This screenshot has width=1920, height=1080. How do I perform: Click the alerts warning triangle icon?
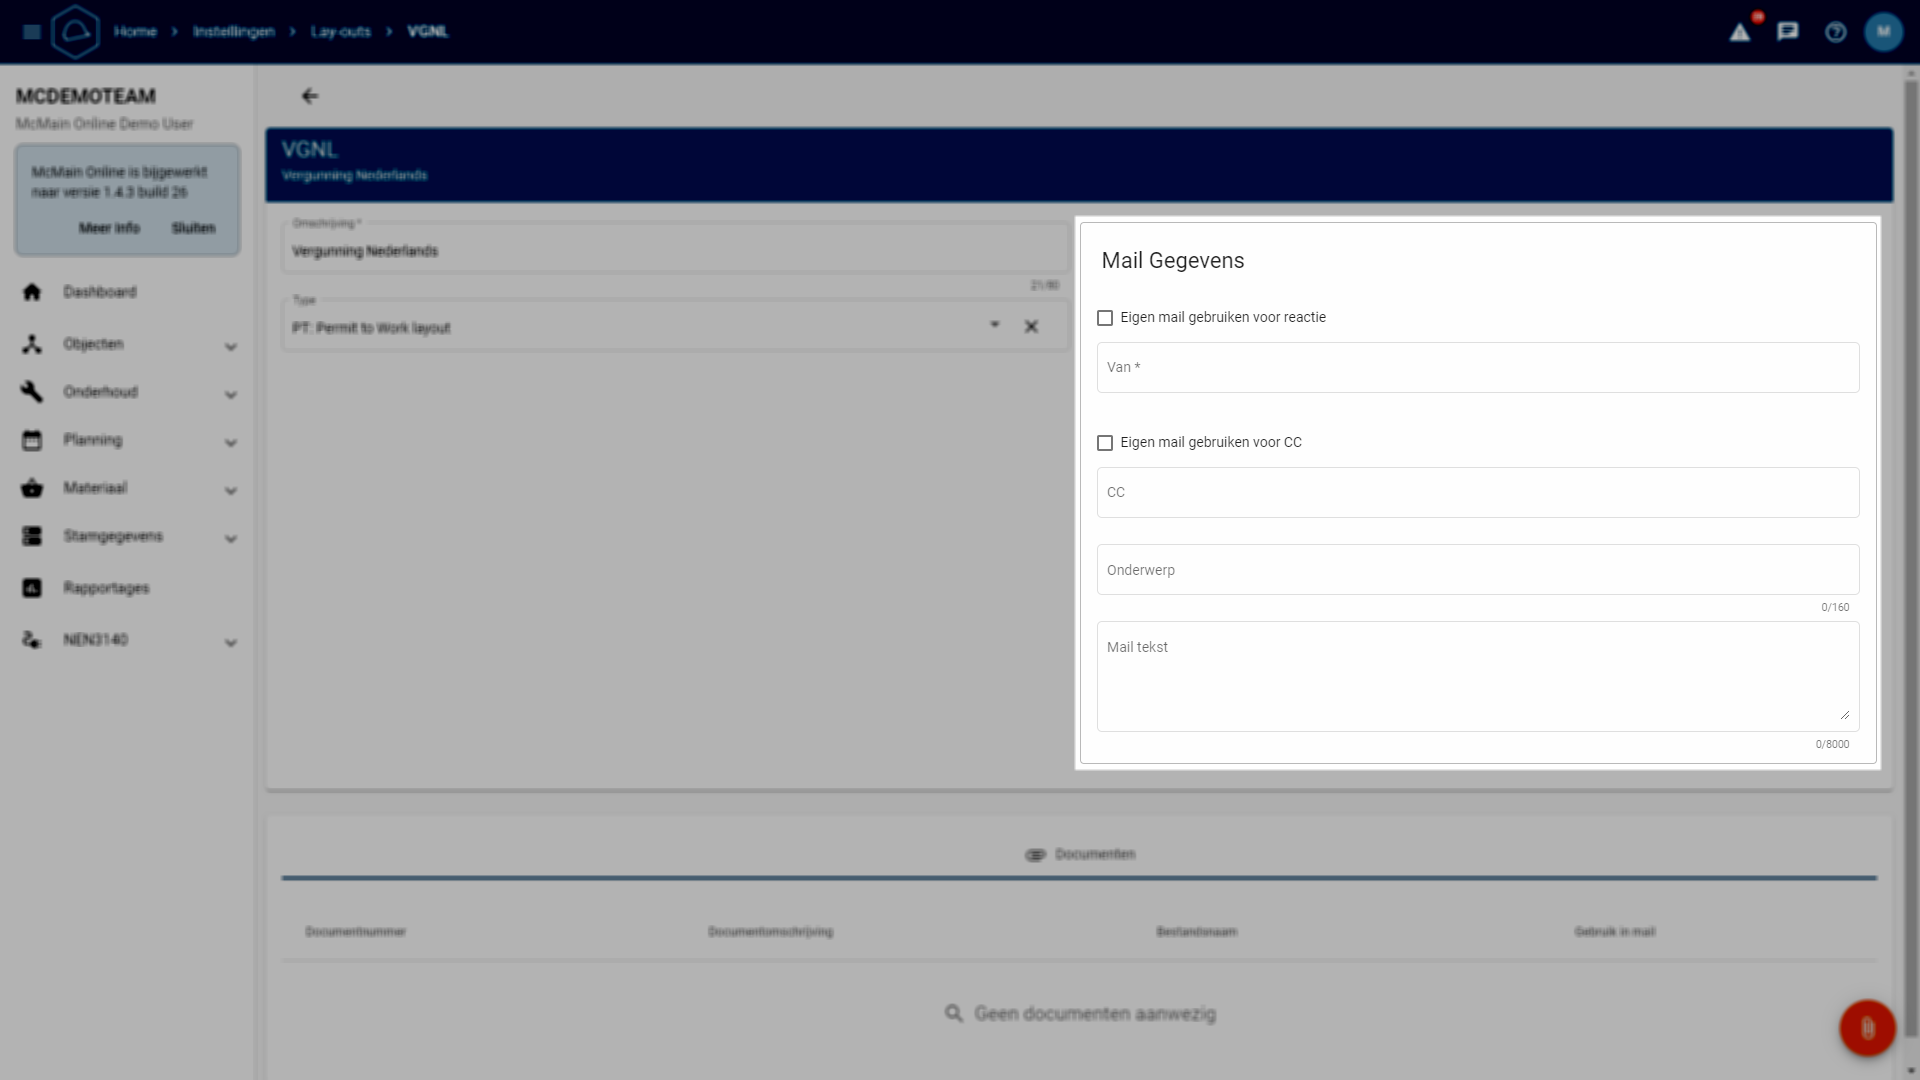click(1740, 32)
